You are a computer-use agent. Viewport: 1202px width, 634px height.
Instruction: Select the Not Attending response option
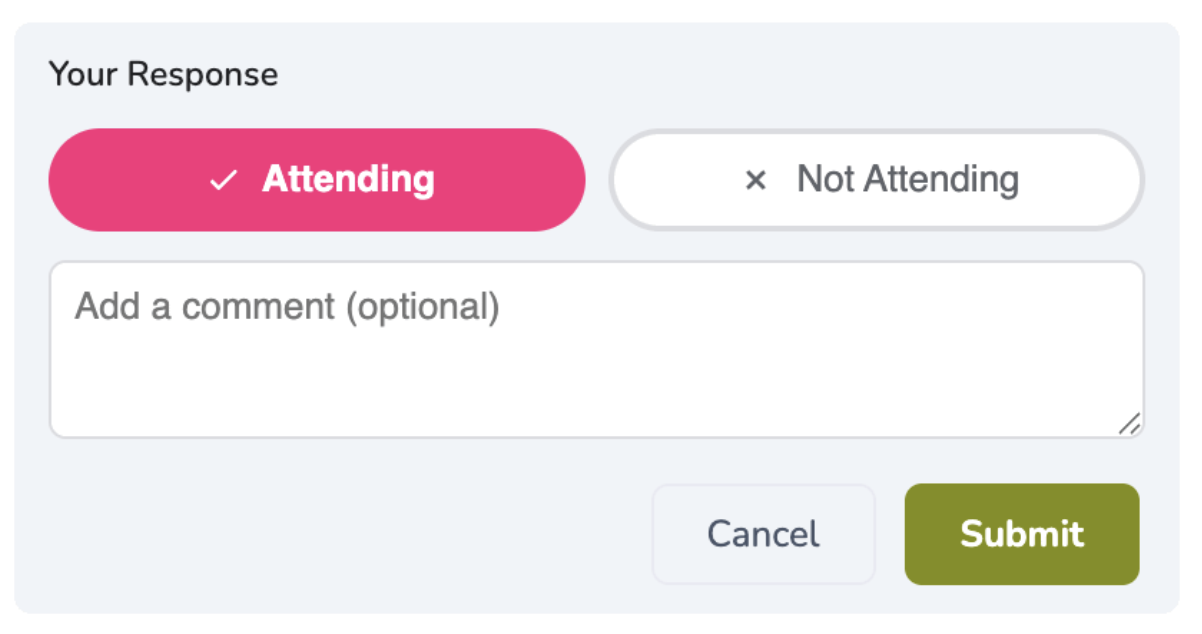(876, 180)
